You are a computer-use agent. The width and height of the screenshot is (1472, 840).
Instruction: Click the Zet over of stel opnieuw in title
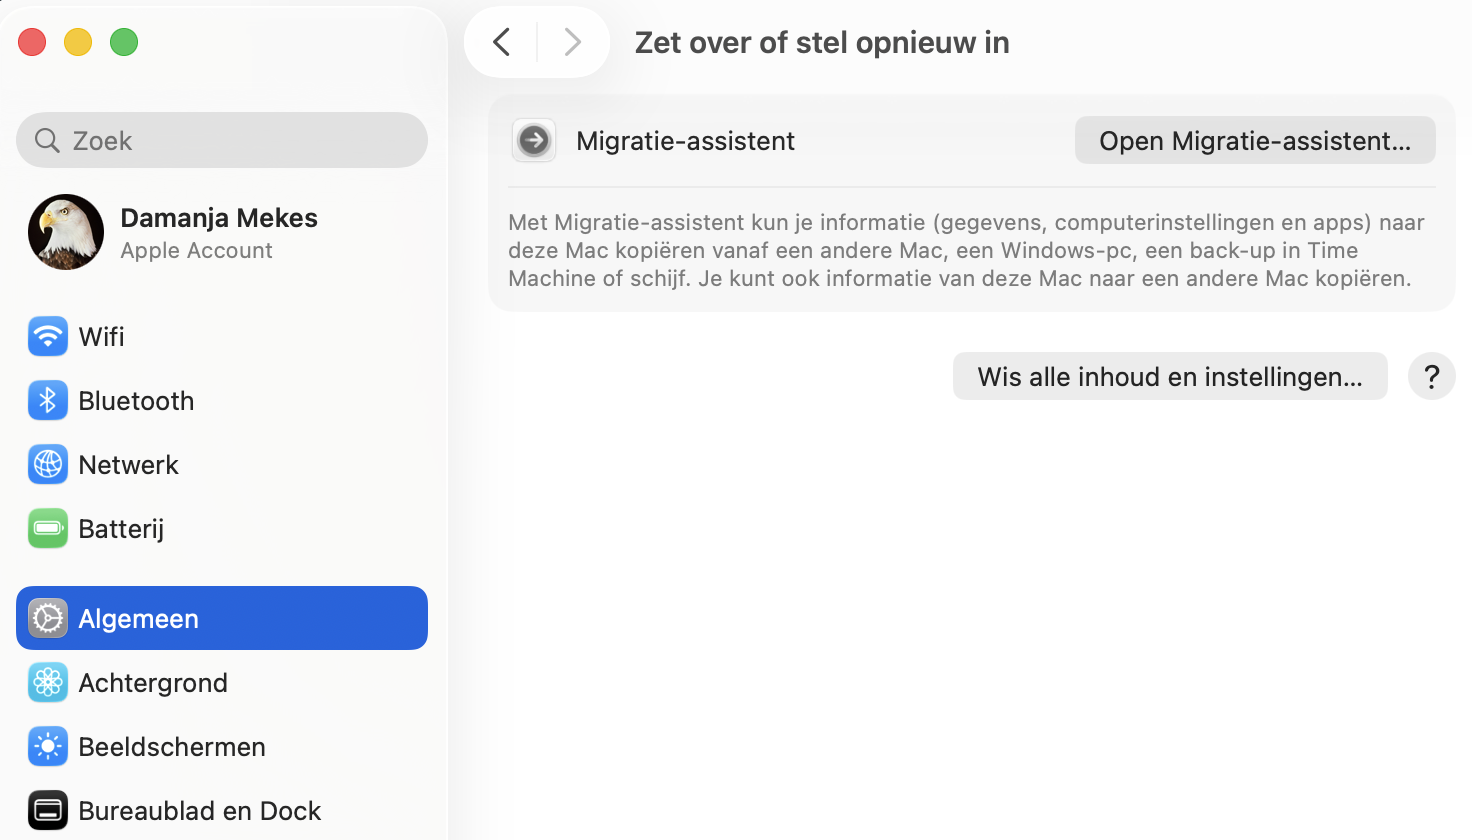821,42
